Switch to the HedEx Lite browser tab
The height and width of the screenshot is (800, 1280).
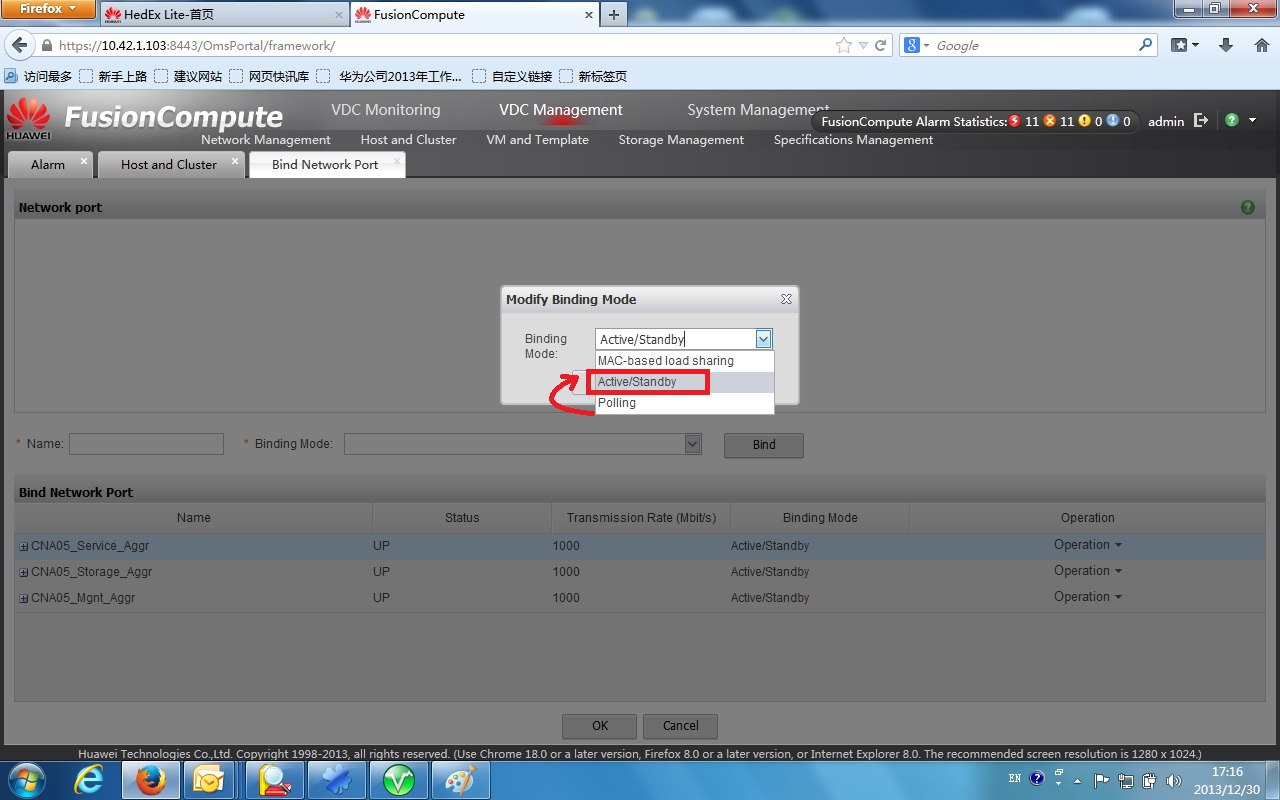click(224, 14)
